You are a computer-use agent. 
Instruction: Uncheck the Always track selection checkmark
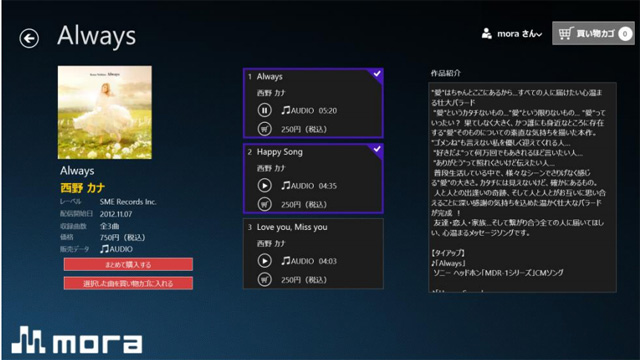tap(377, 74)
